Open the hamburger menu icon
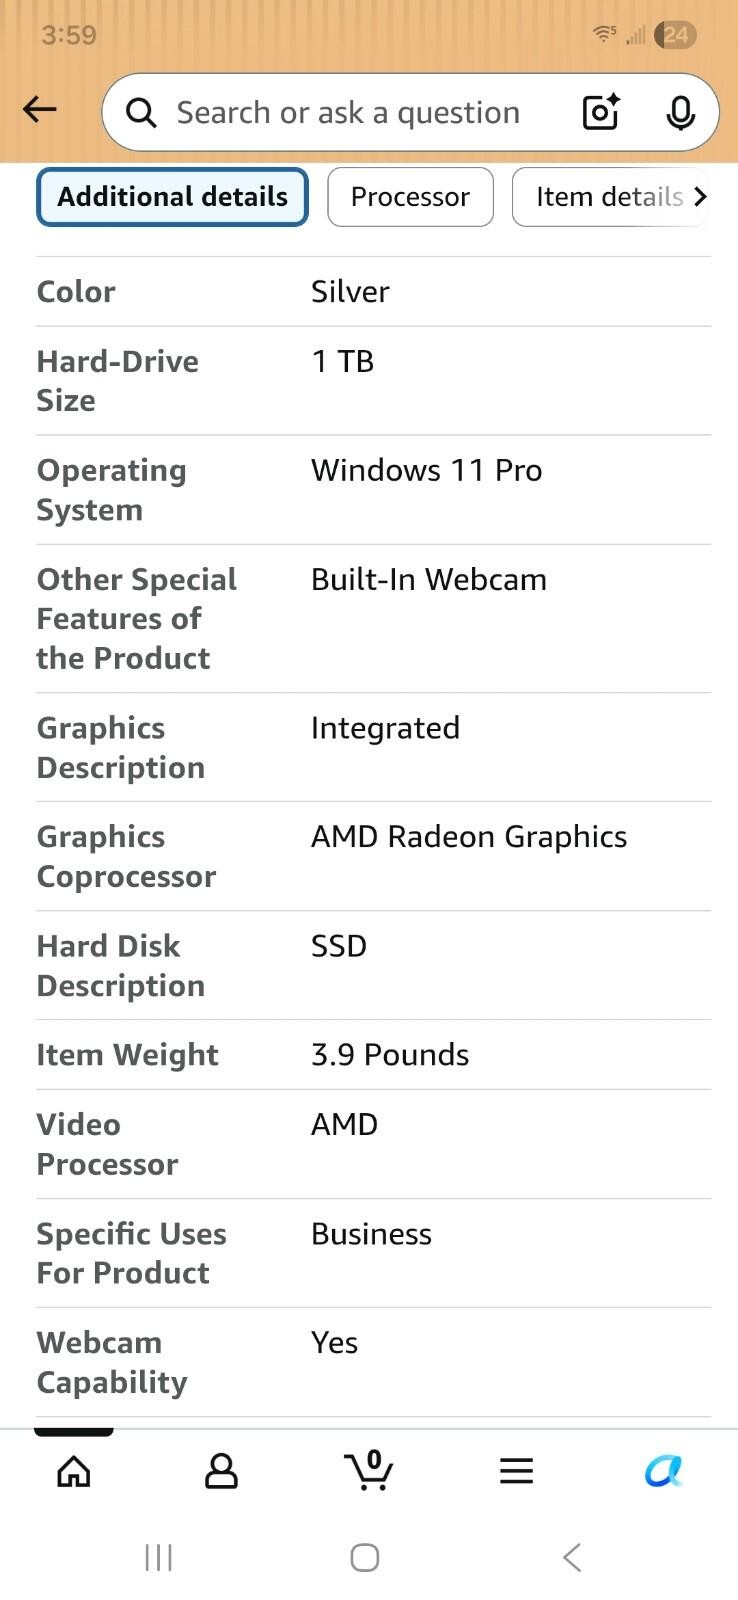This screenshot has height=1600, width=738. pos(516,1471)
